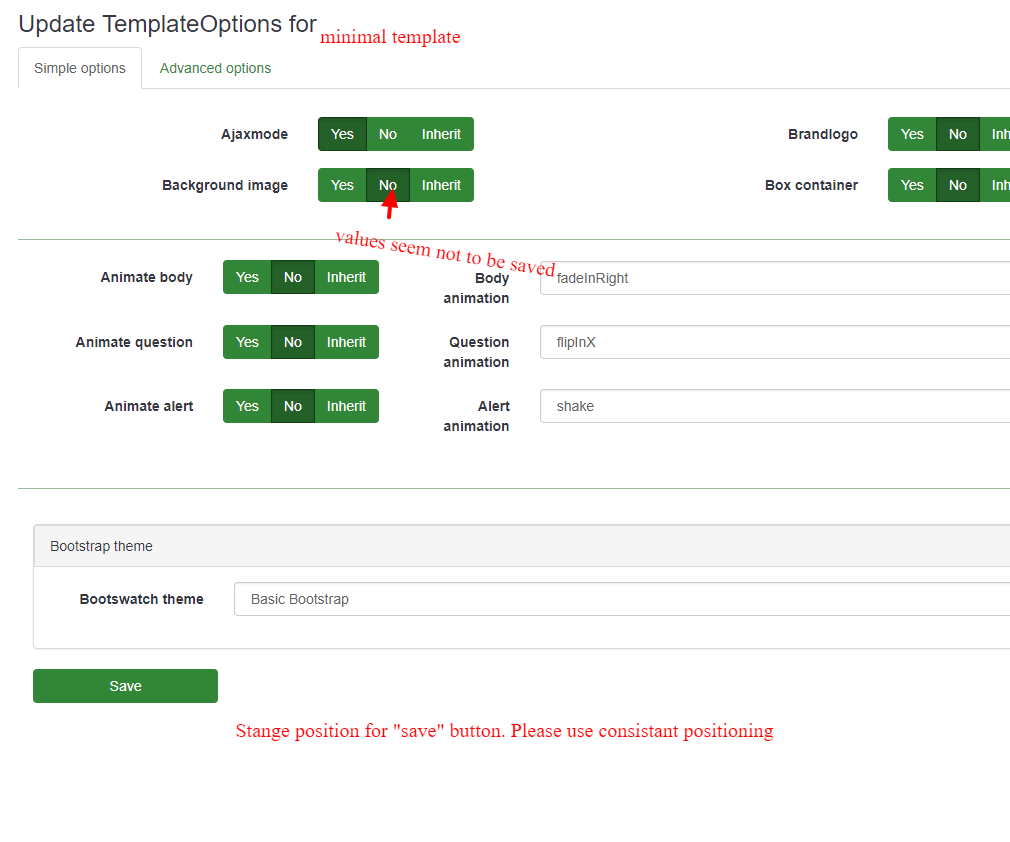Choose Yes for Brandlogo
The image size is (1010, 842).
pos(912,134)
